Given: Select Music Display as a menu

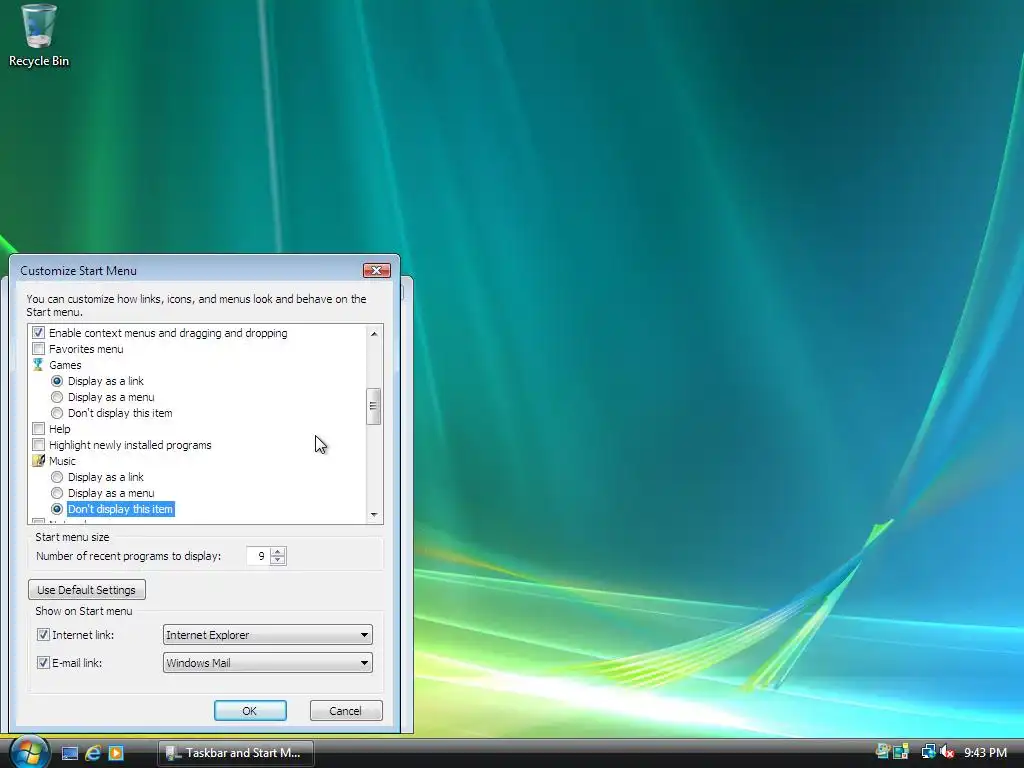Looking at the screenshot, I should [57, 493].
